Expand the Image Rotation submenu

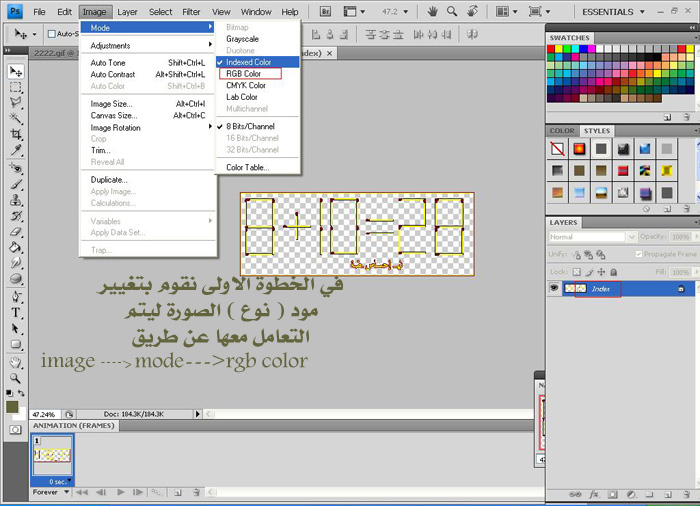click(149, 128)
